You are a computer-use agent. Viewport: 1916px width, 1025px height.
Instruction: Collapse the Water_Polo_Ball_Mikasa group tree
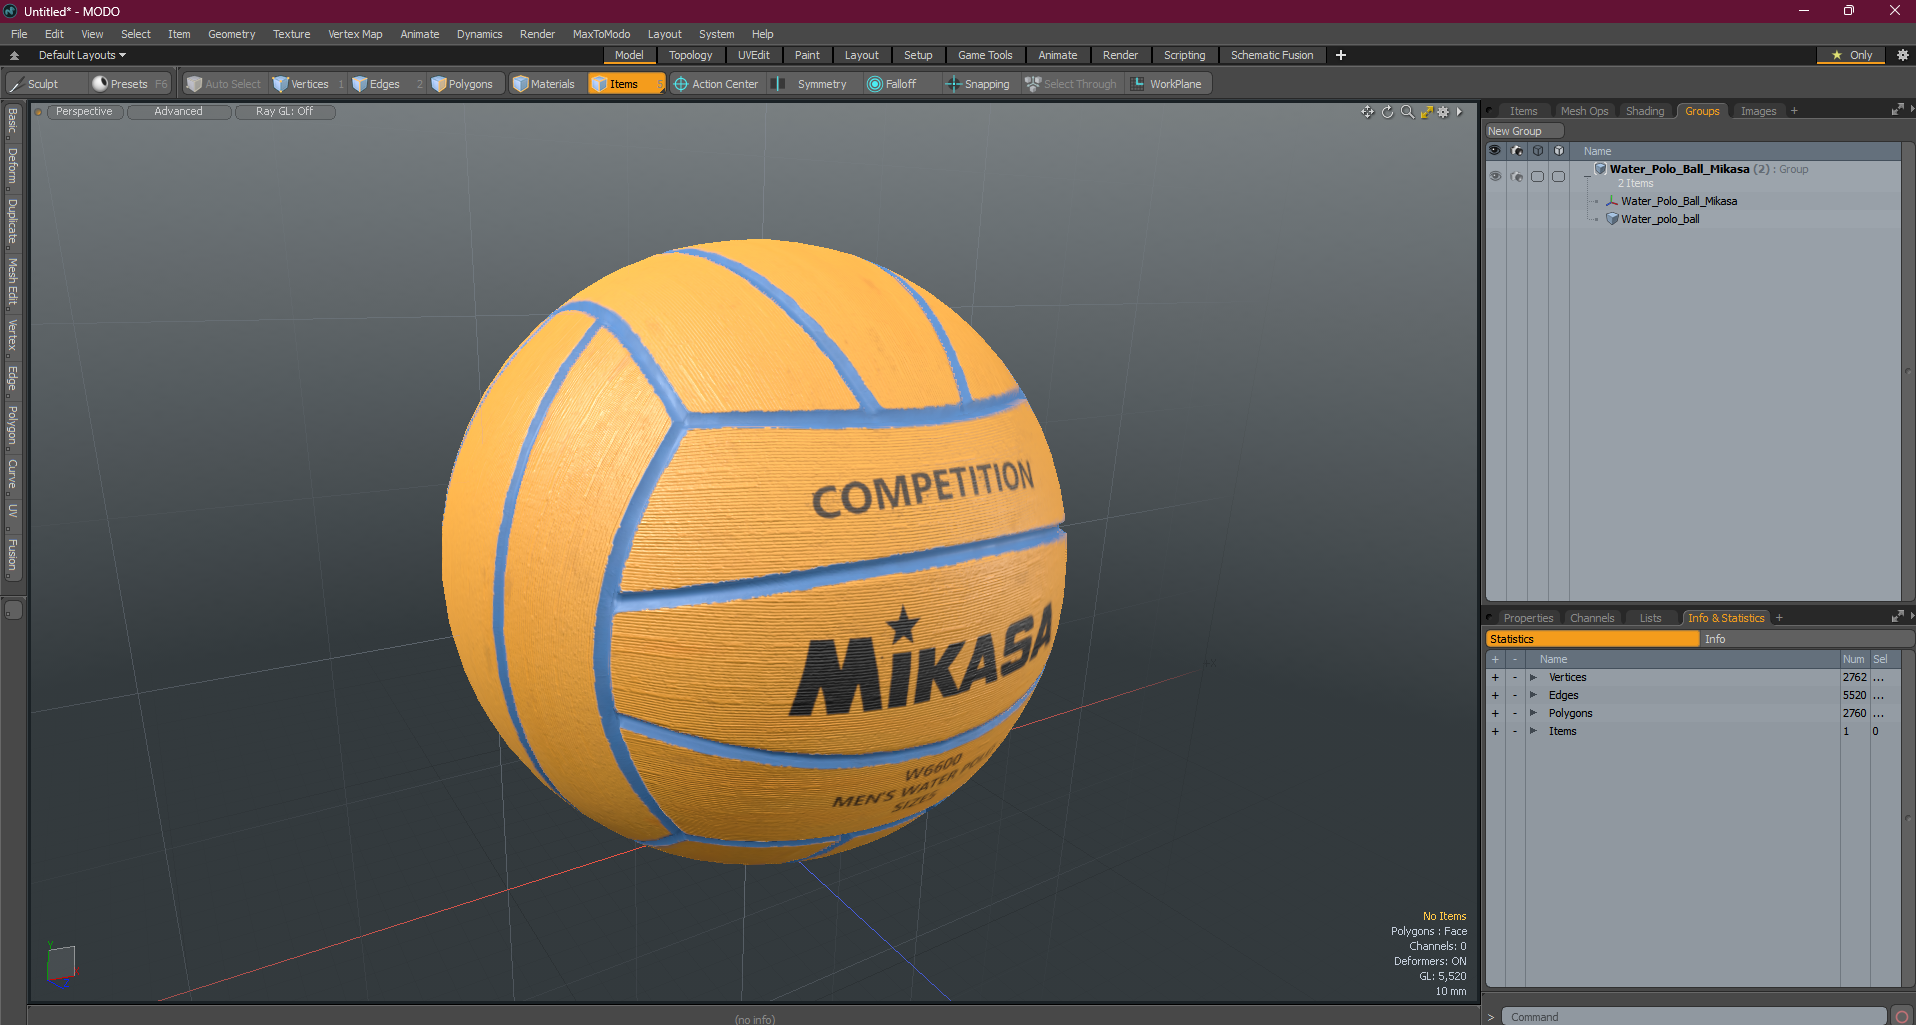coord(1587,176)
